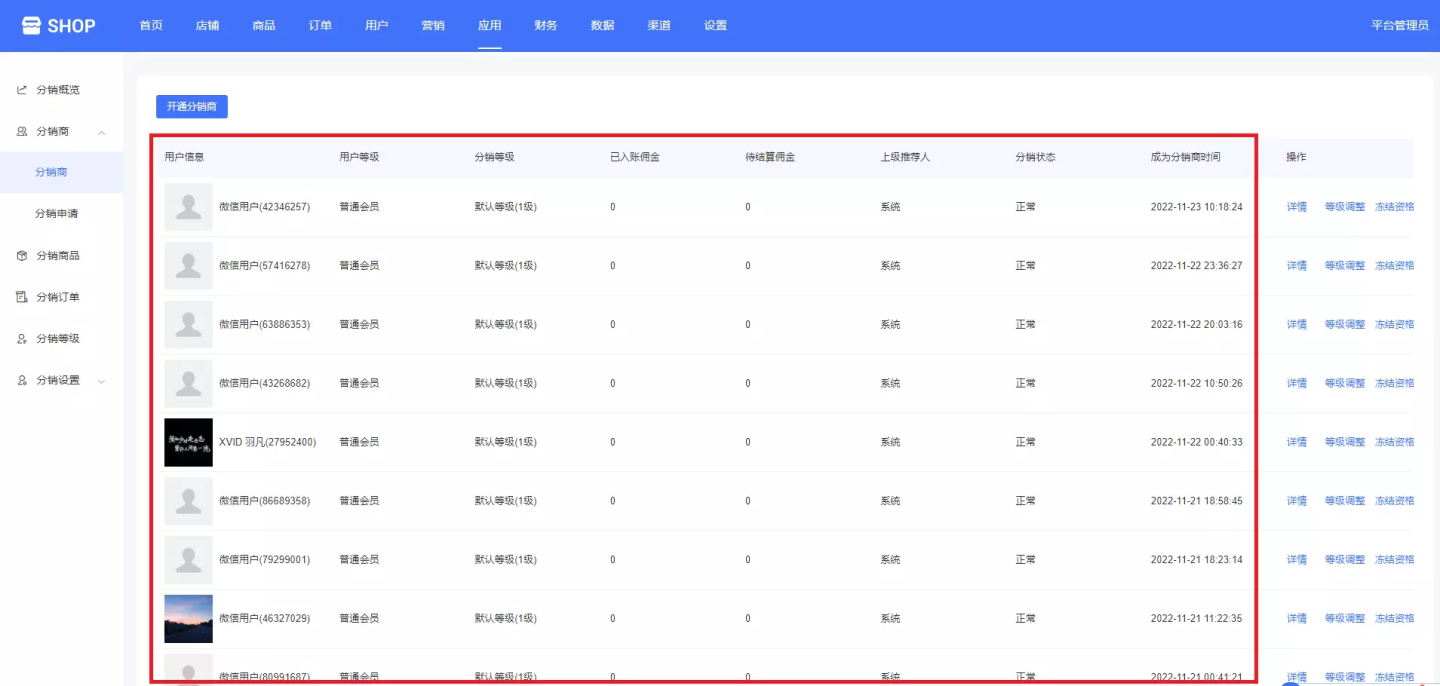Click 等级调整 for XVID 羽凡 row
The height and width of the screenshot is (686, 1440).
[1345, 442]
